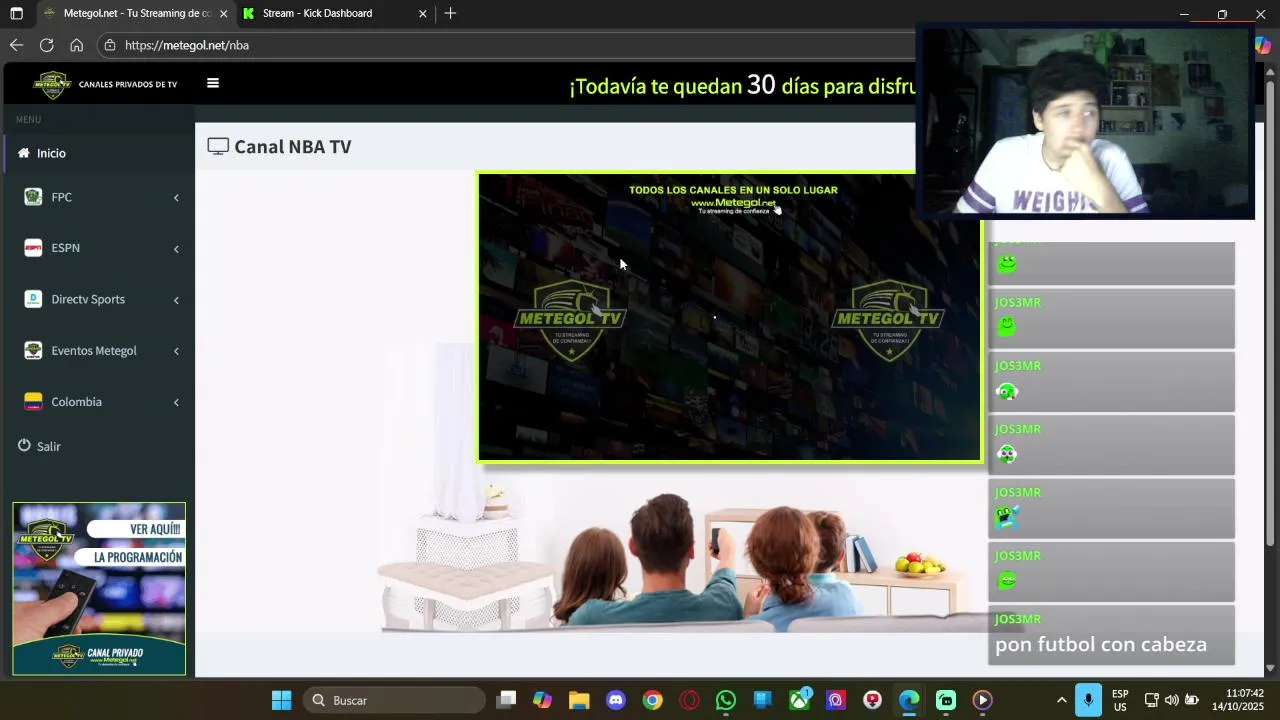Click the ESPN logo icon
This screenshot has width=1280, height=720.
point(33,248)
